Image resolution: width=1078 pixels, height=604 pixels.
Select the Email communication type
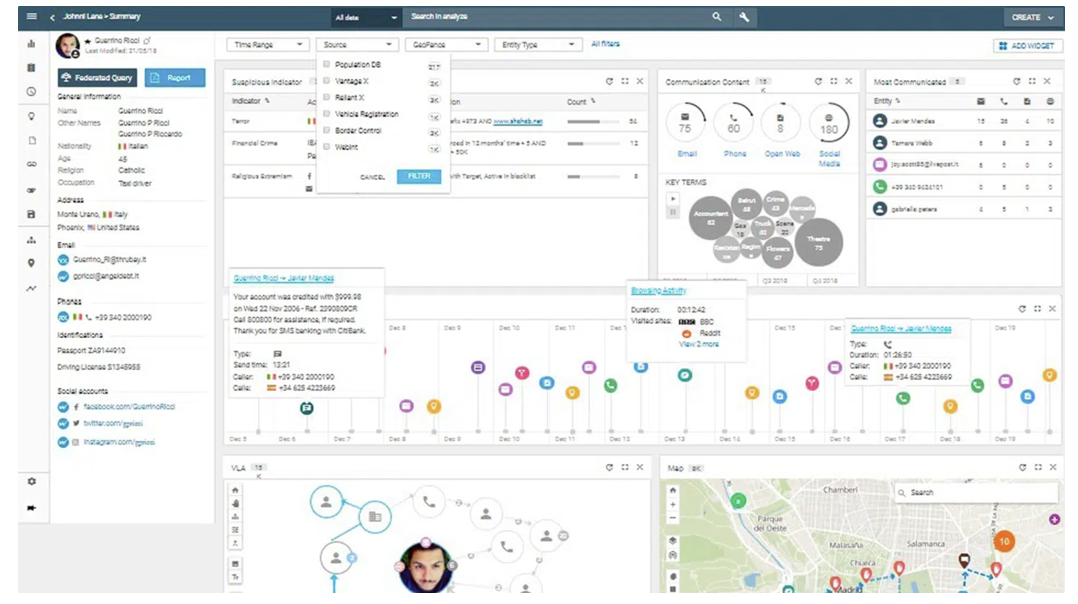(x=685, y=124)
